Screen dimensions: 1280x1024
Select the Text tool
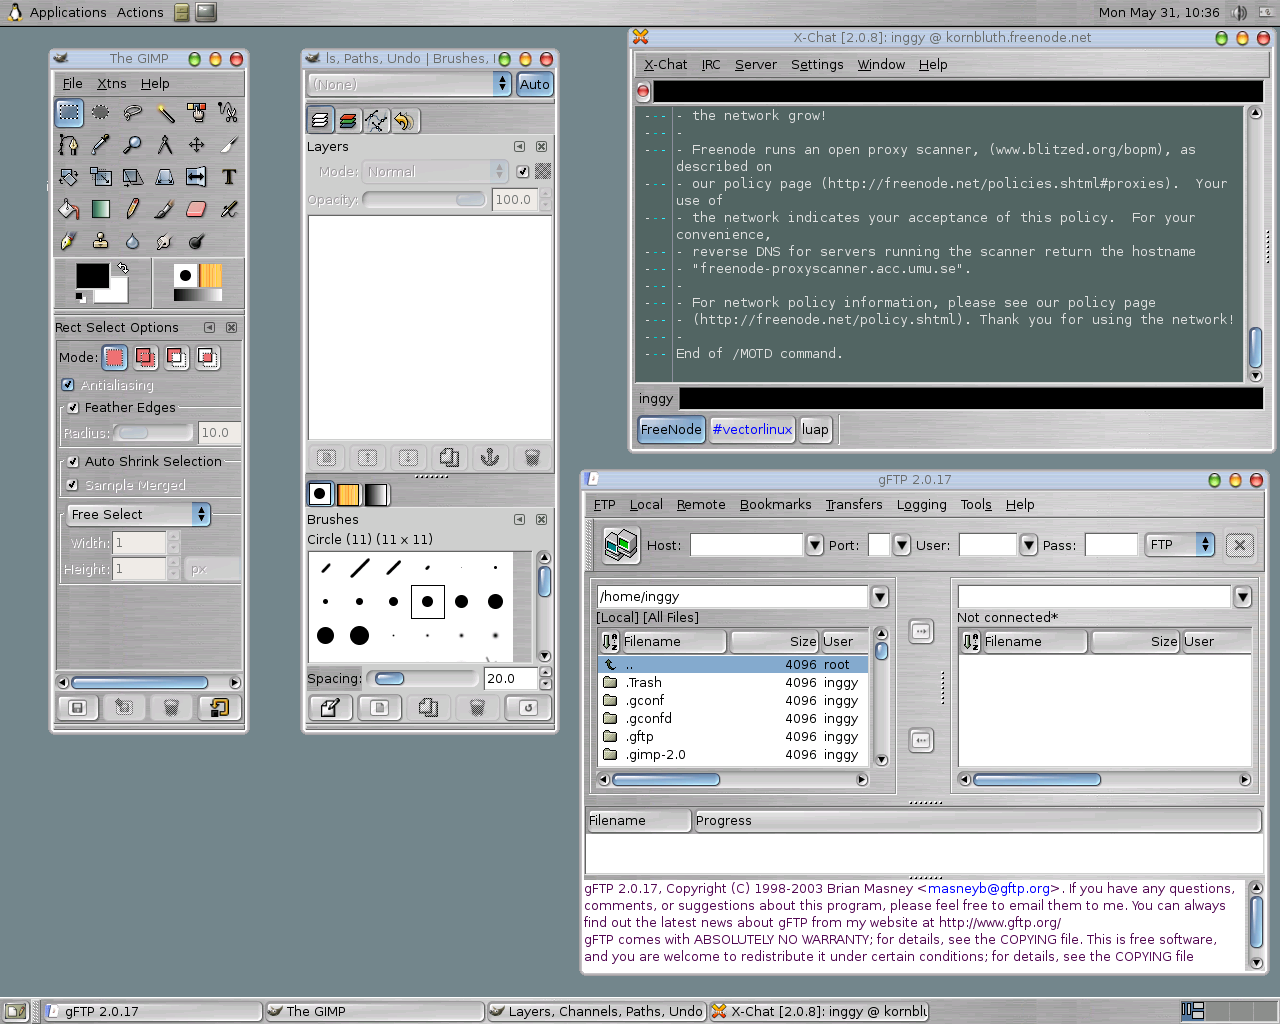228,177
